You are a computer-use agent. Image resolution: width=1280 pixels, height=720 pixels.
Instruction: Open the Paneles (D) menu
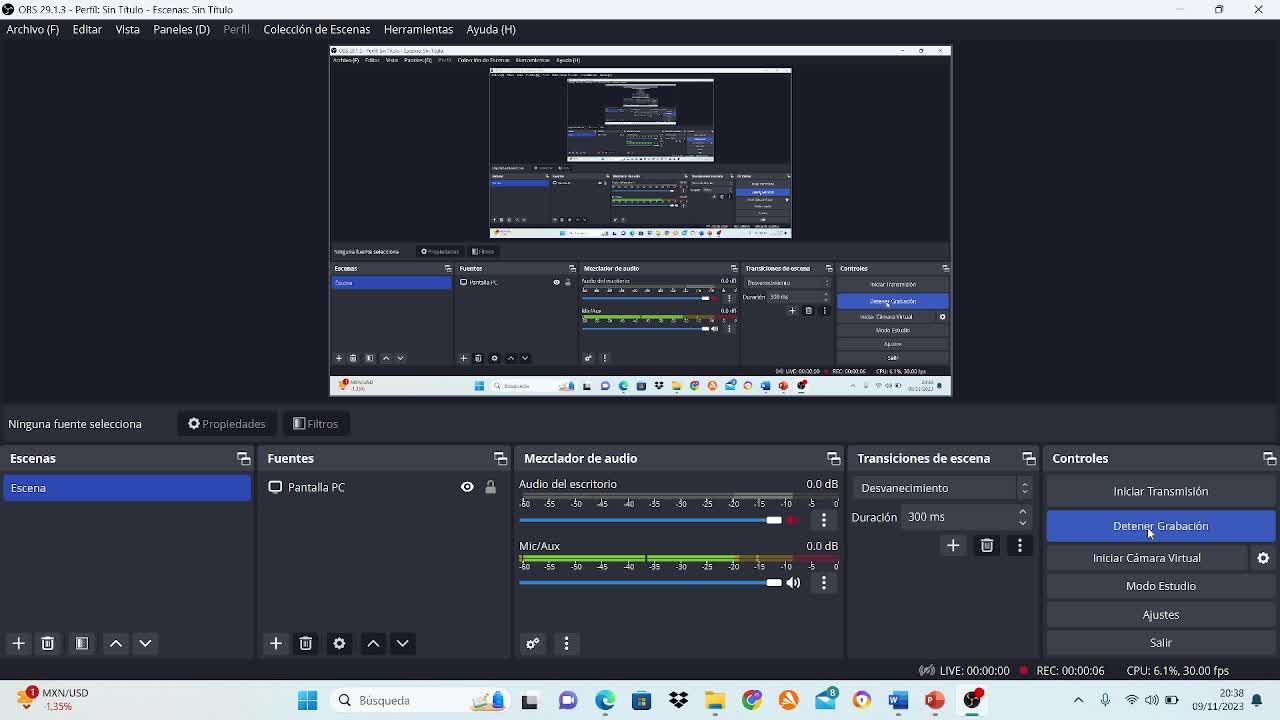(181, 29)
